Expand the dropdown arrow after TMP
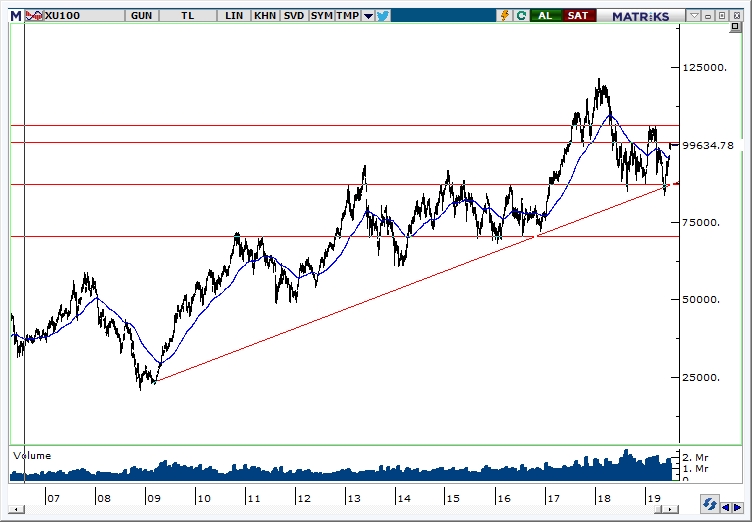752x522 pixels. point(368,16)
